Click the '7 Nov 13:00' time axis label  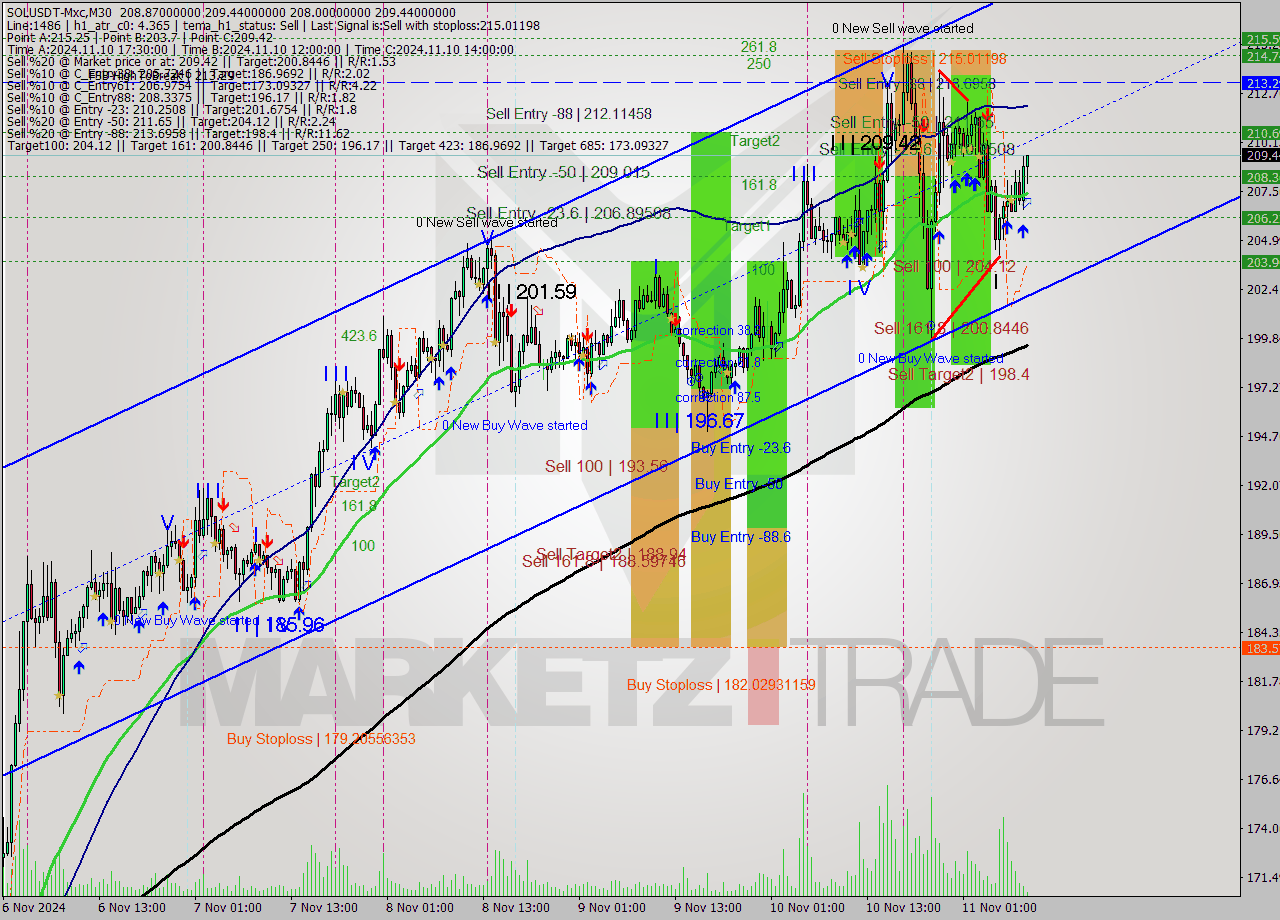(x=323, y=908)
